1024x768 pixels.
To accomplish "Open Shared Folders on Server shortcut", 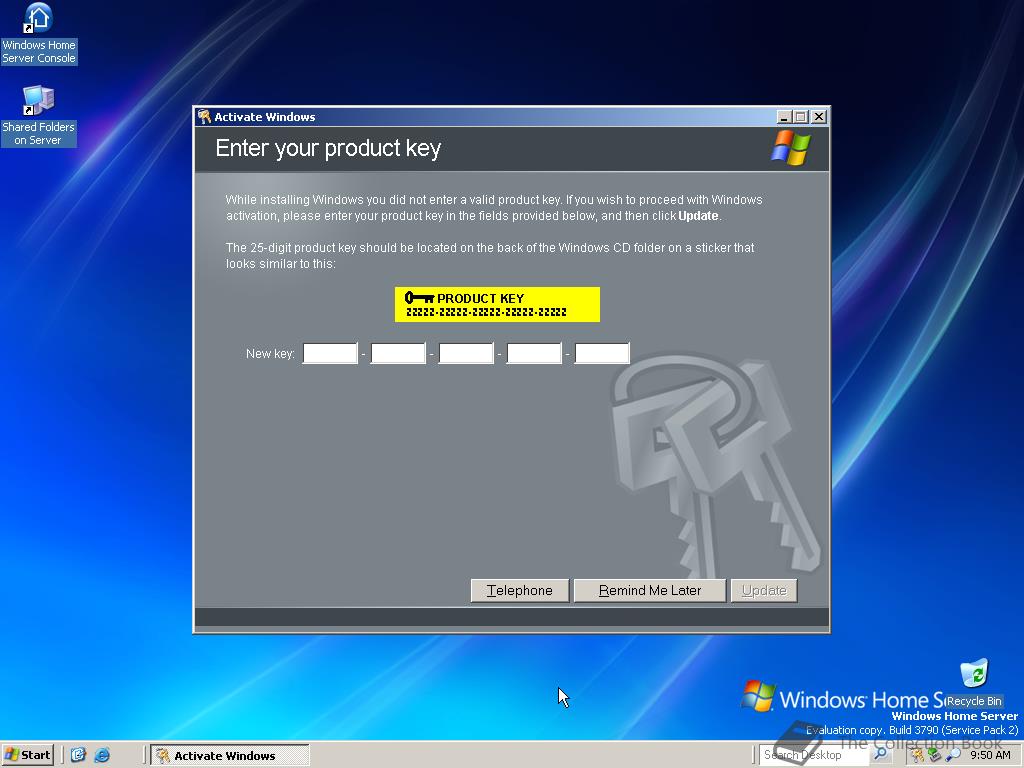I will click(39, 116).
